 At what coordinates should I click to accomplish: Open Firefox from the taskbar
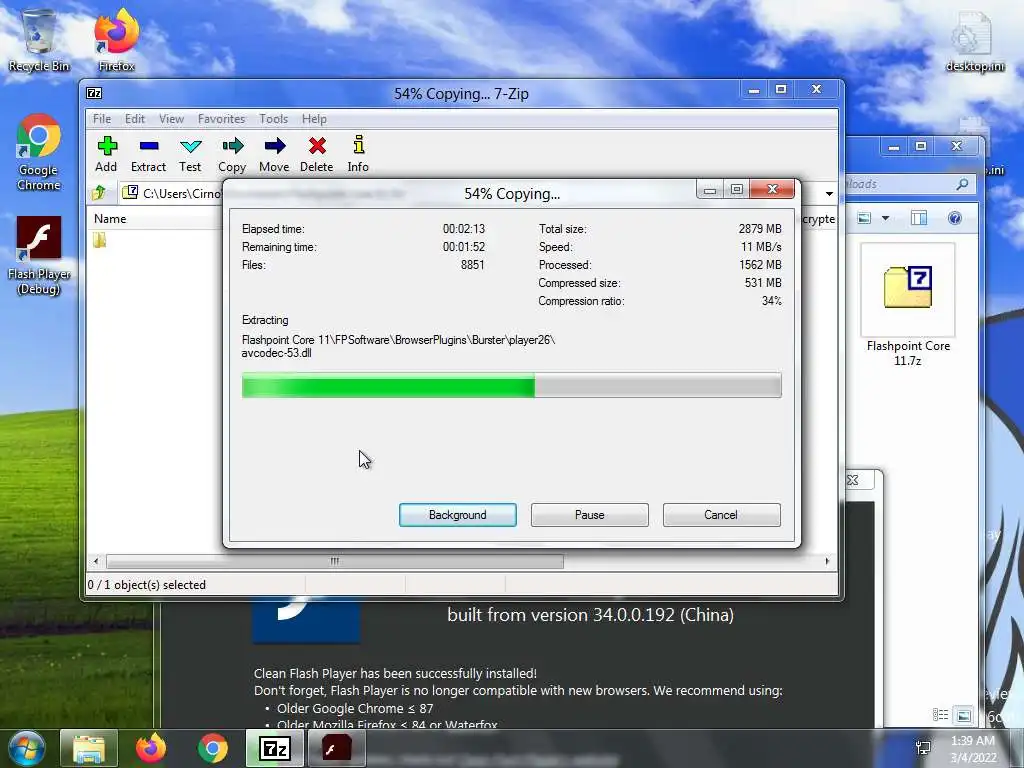pyautogui.click(x=151, y=748)
